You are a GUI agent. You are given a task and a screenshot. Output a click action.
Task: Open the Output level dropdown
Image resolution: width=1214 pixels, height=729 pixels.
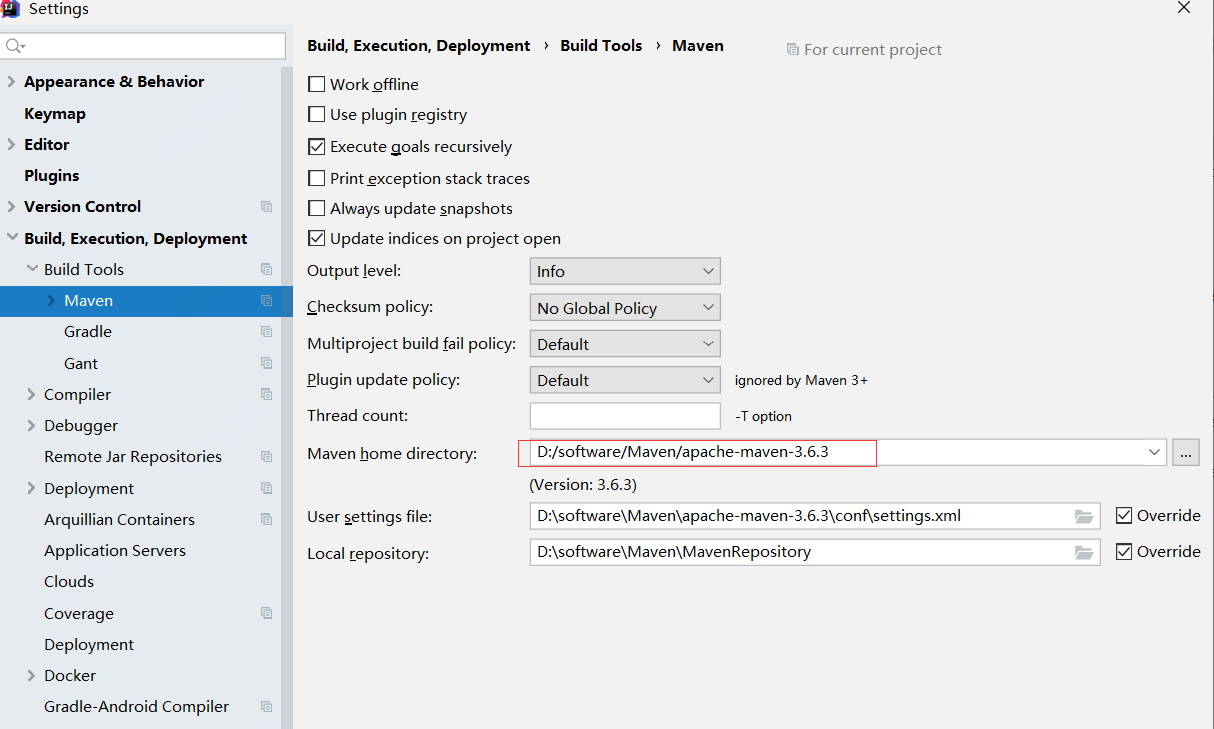625,271
